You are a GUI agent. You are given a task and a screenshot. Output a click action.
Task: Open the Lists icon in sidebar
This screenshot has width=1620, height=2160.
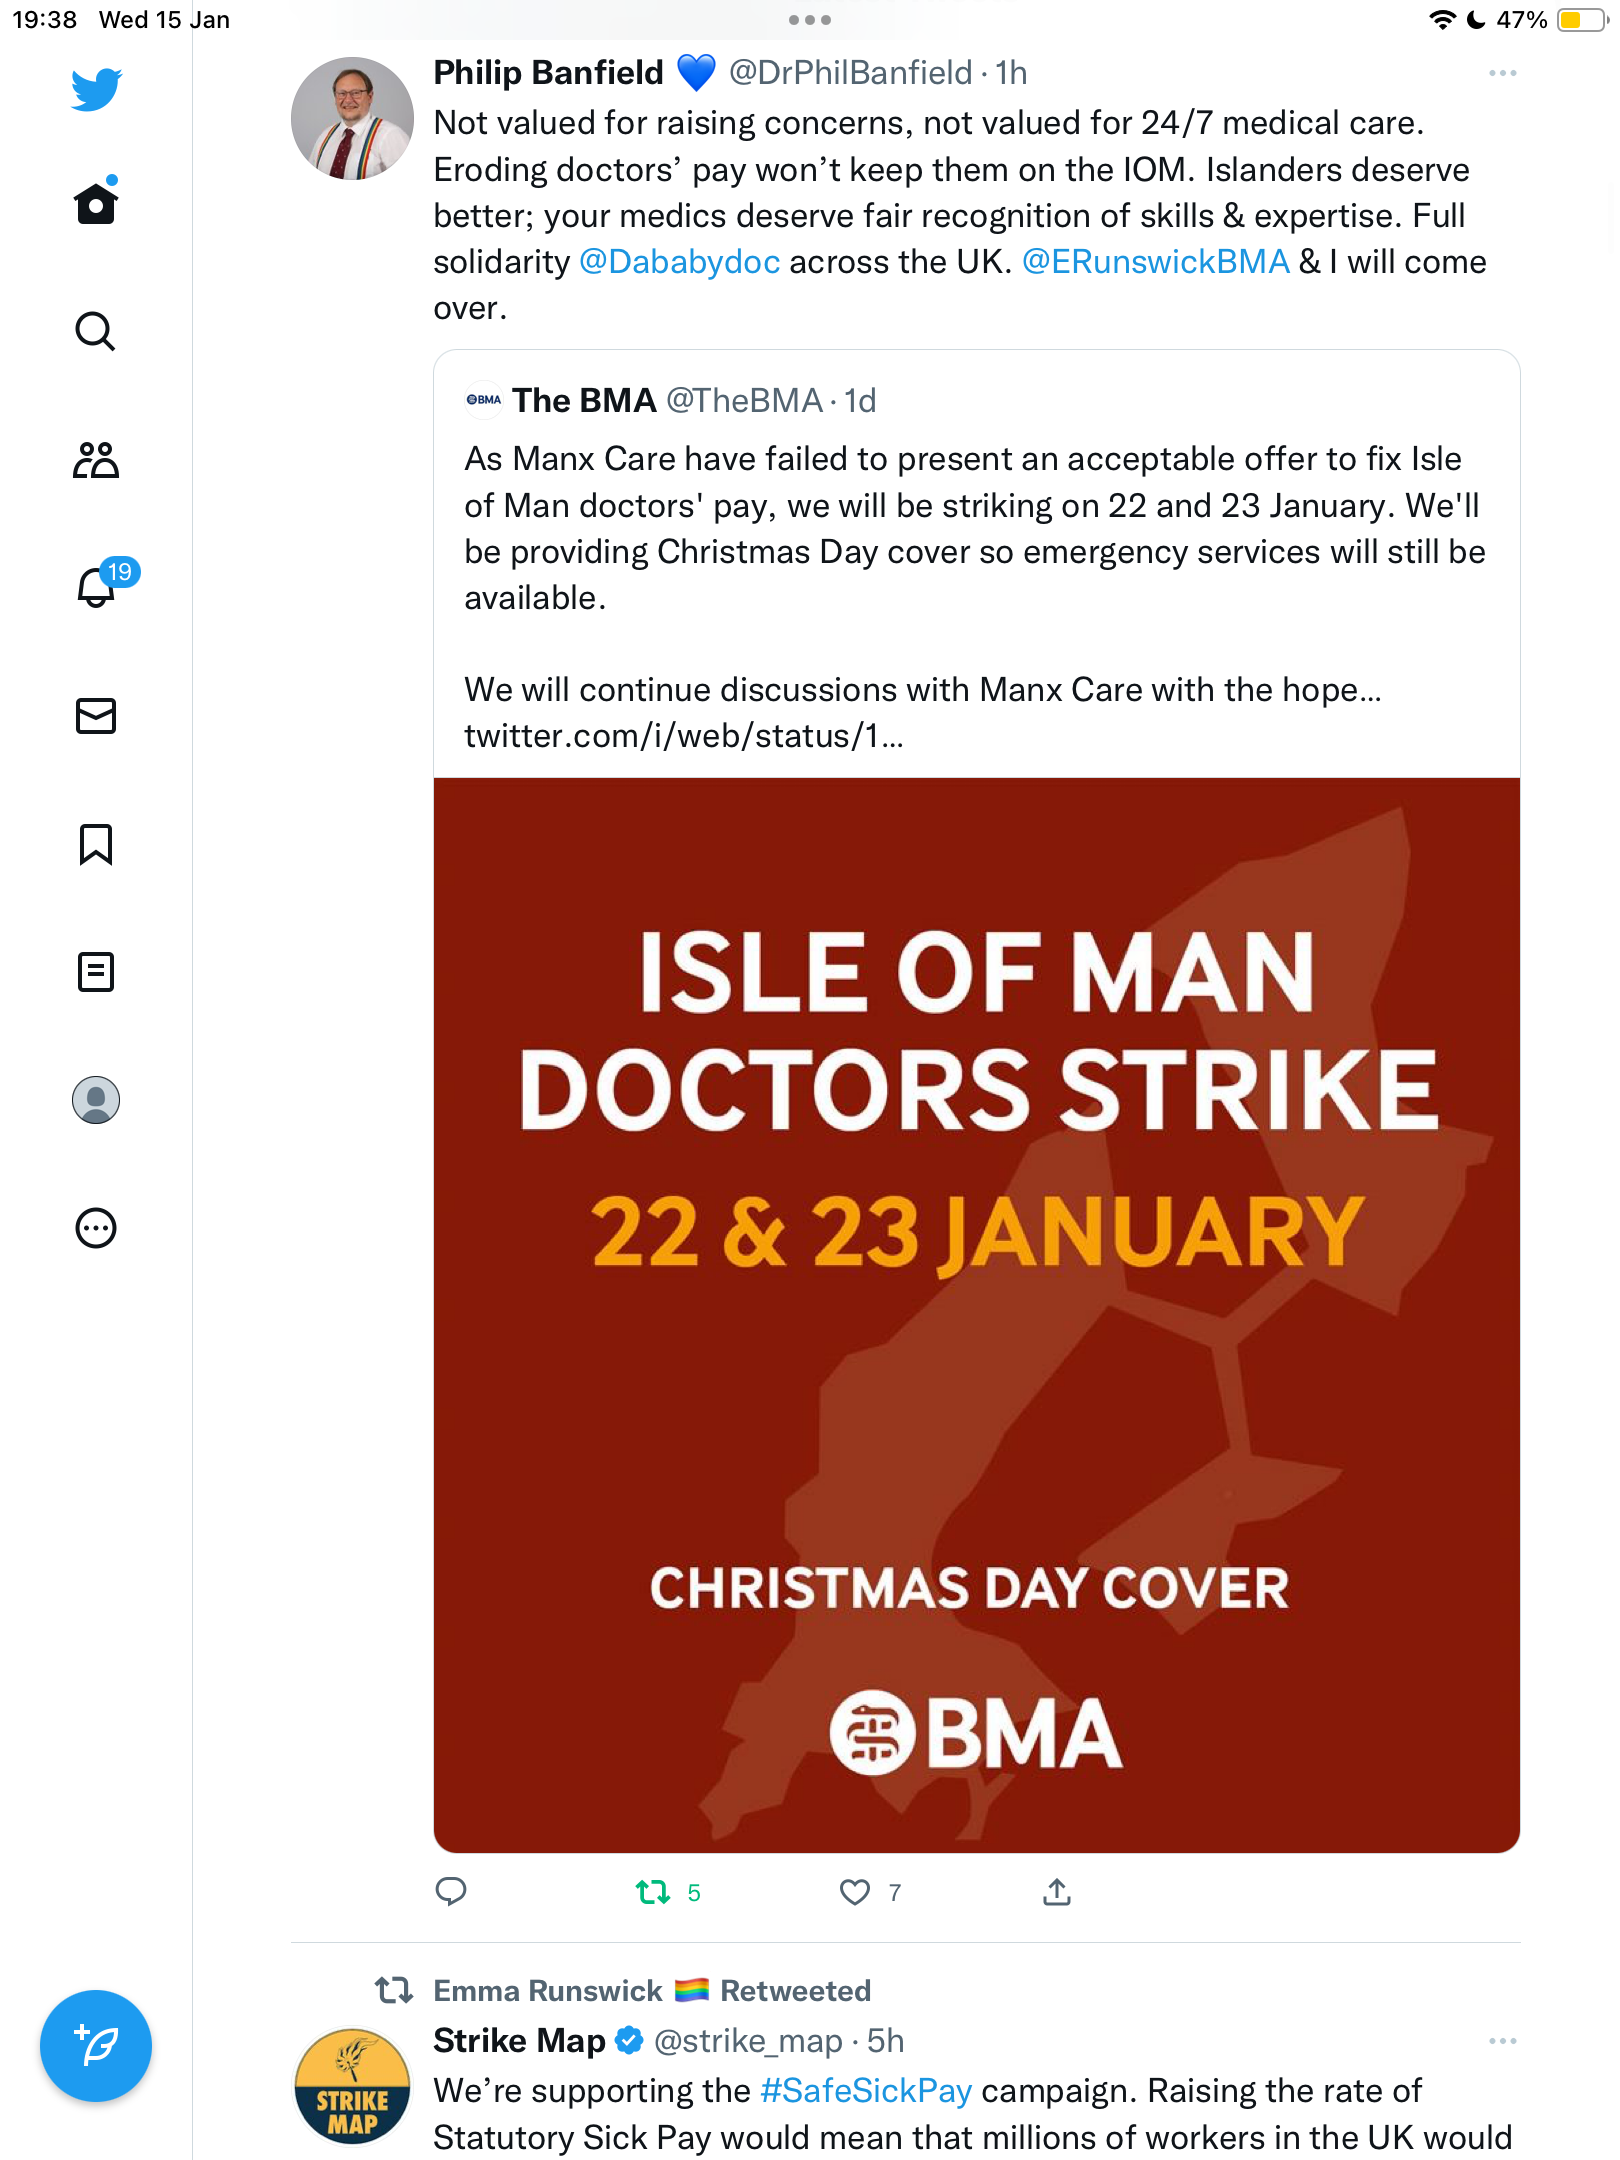pyautogui.click(x=96, y=972)
